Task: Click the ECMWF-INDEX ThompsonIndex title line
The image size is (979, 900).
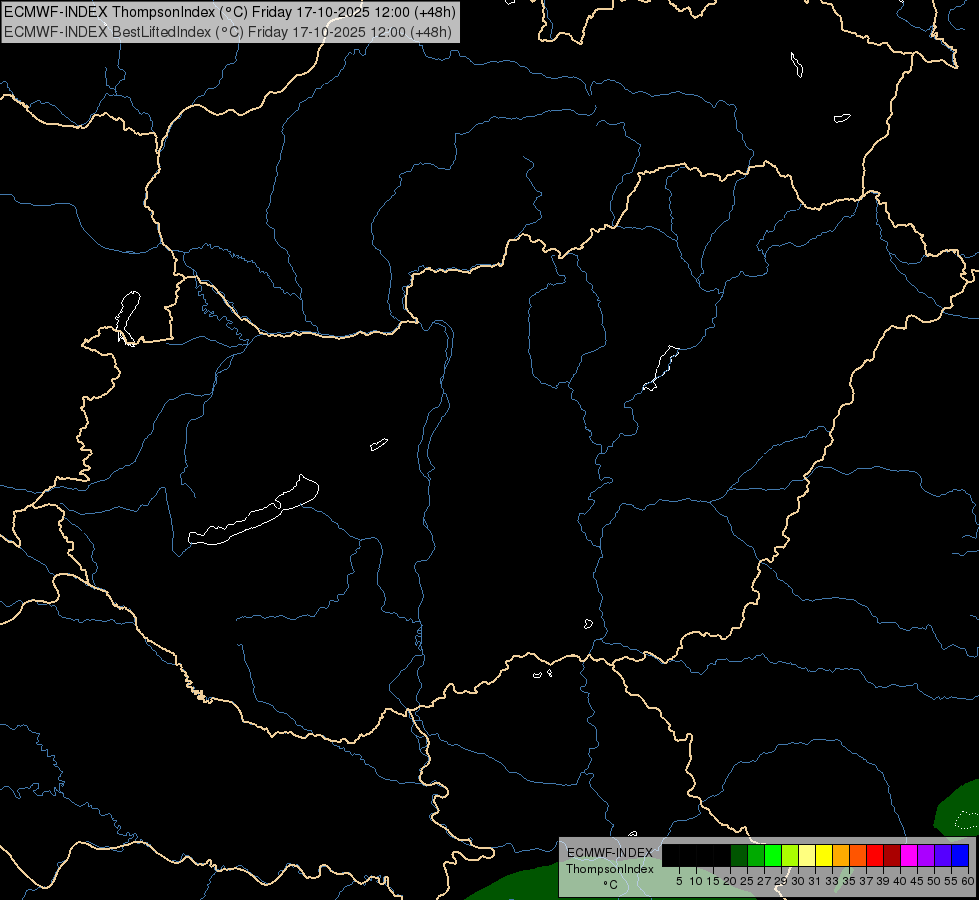Action: pos(230,12)
